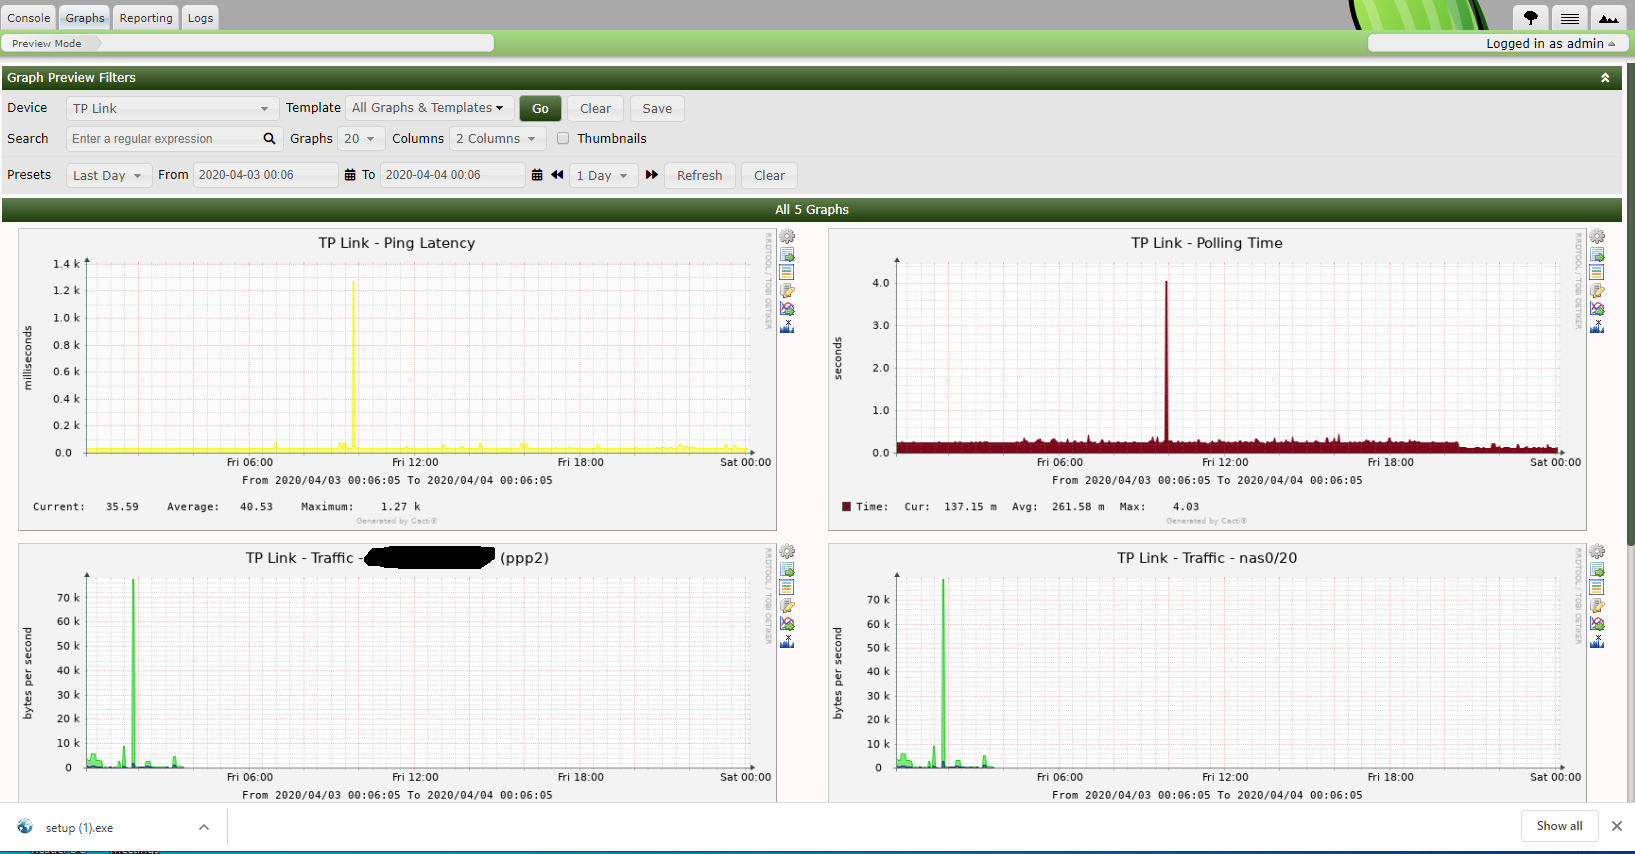1635x854 pixels.
Task: Click Clear next to the Refresh button
Action: [769, 175]
